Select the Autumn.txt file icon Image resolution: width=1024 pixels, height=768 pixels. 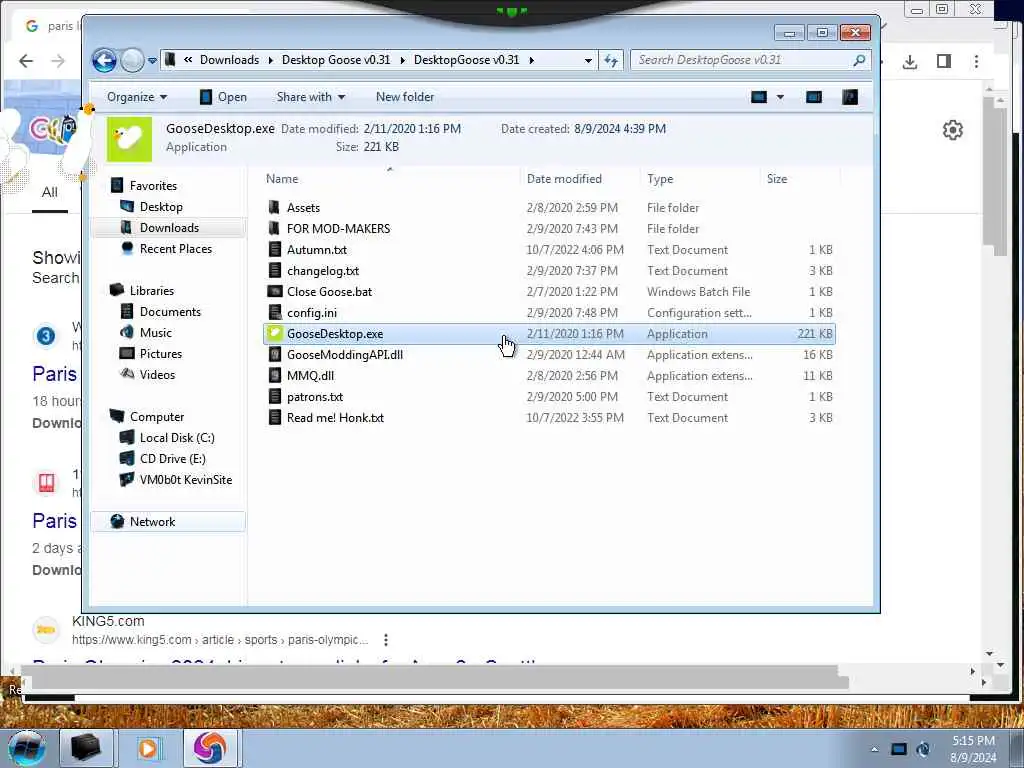[x=275, y=249]
